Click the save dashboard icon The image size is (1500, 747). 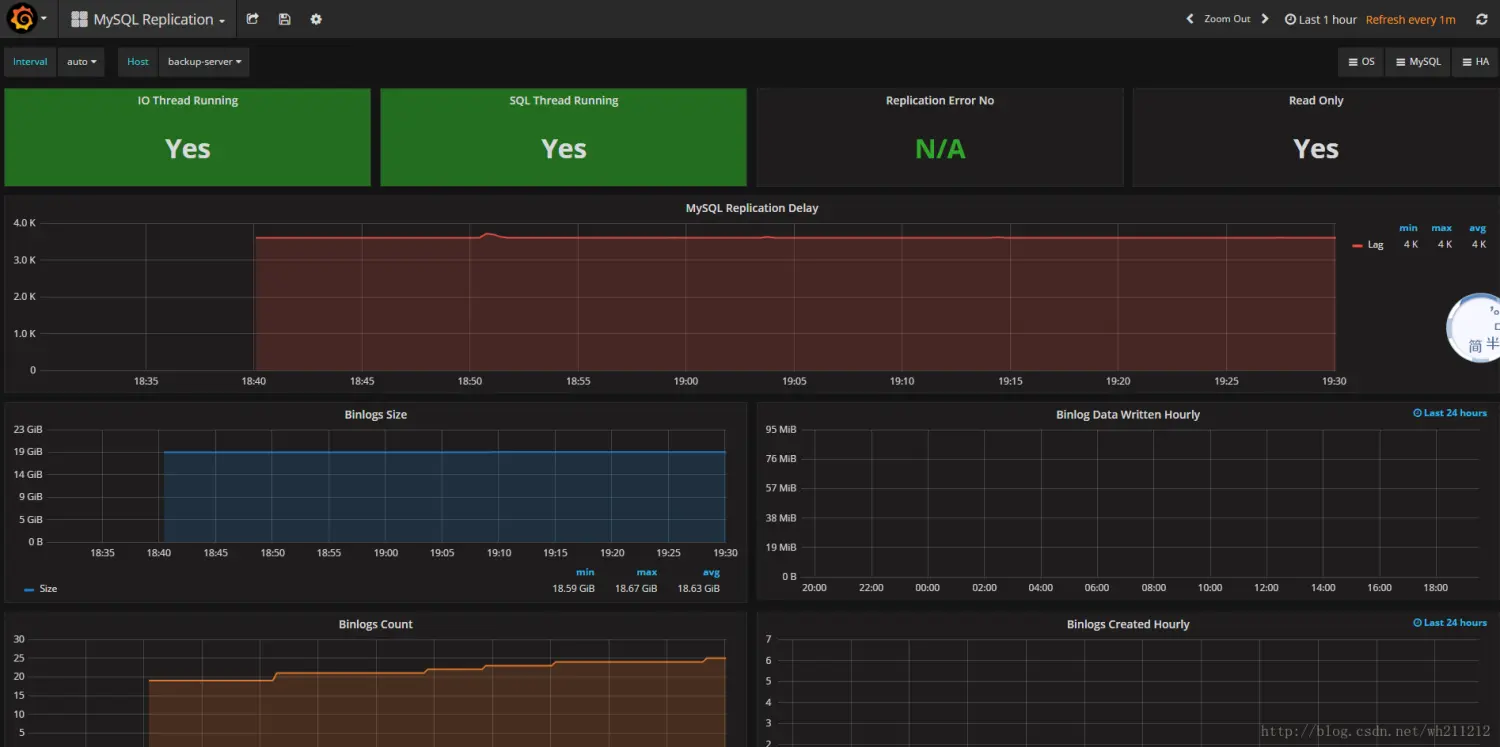pyautogui.click(x=285, y=19)
